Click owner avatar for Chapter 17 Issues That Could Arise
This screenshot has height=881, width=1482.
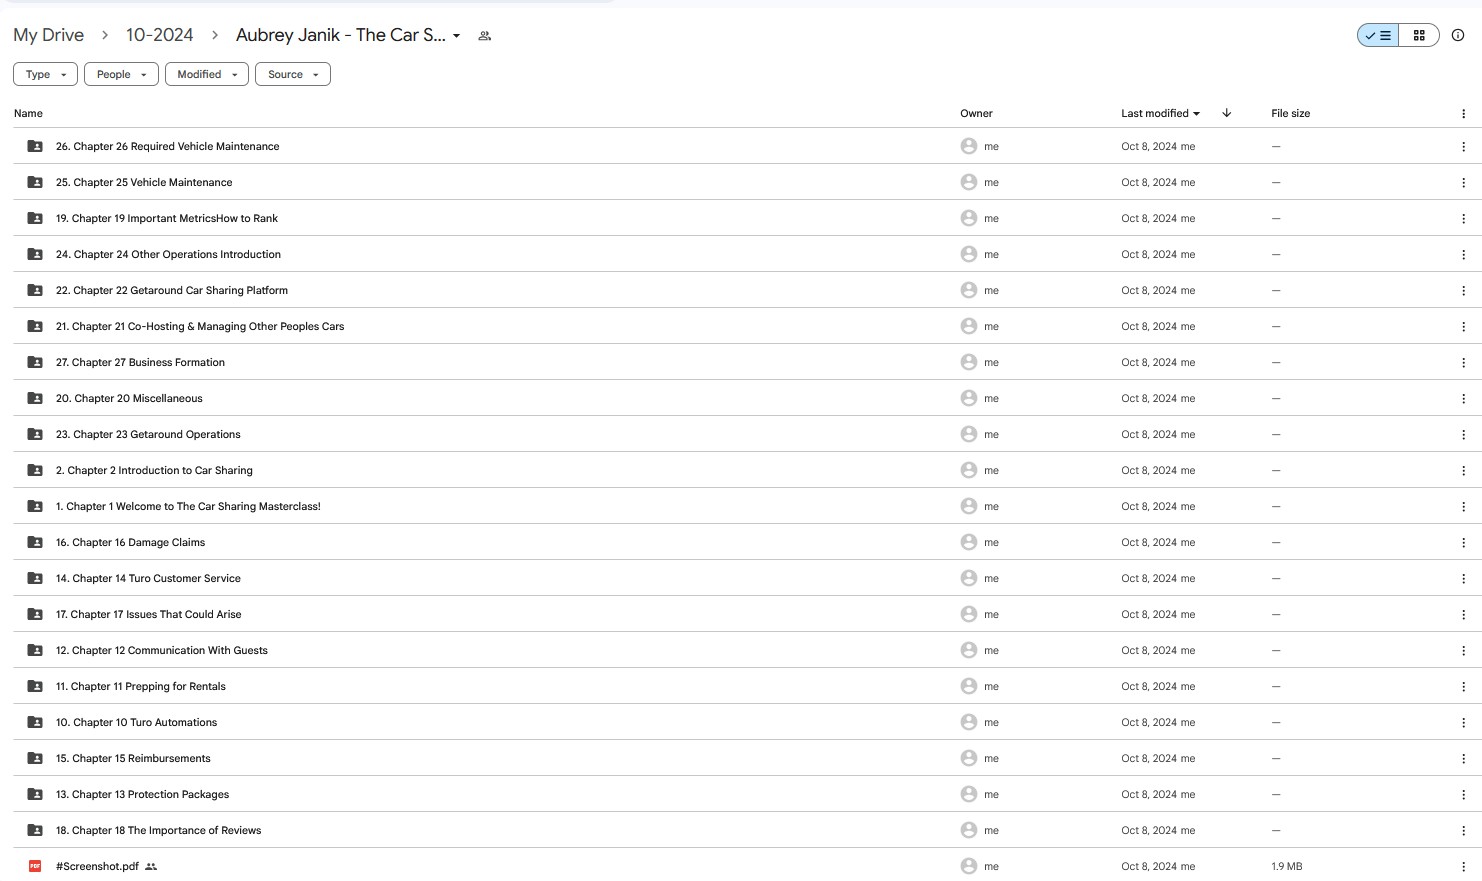coord(969,614)
